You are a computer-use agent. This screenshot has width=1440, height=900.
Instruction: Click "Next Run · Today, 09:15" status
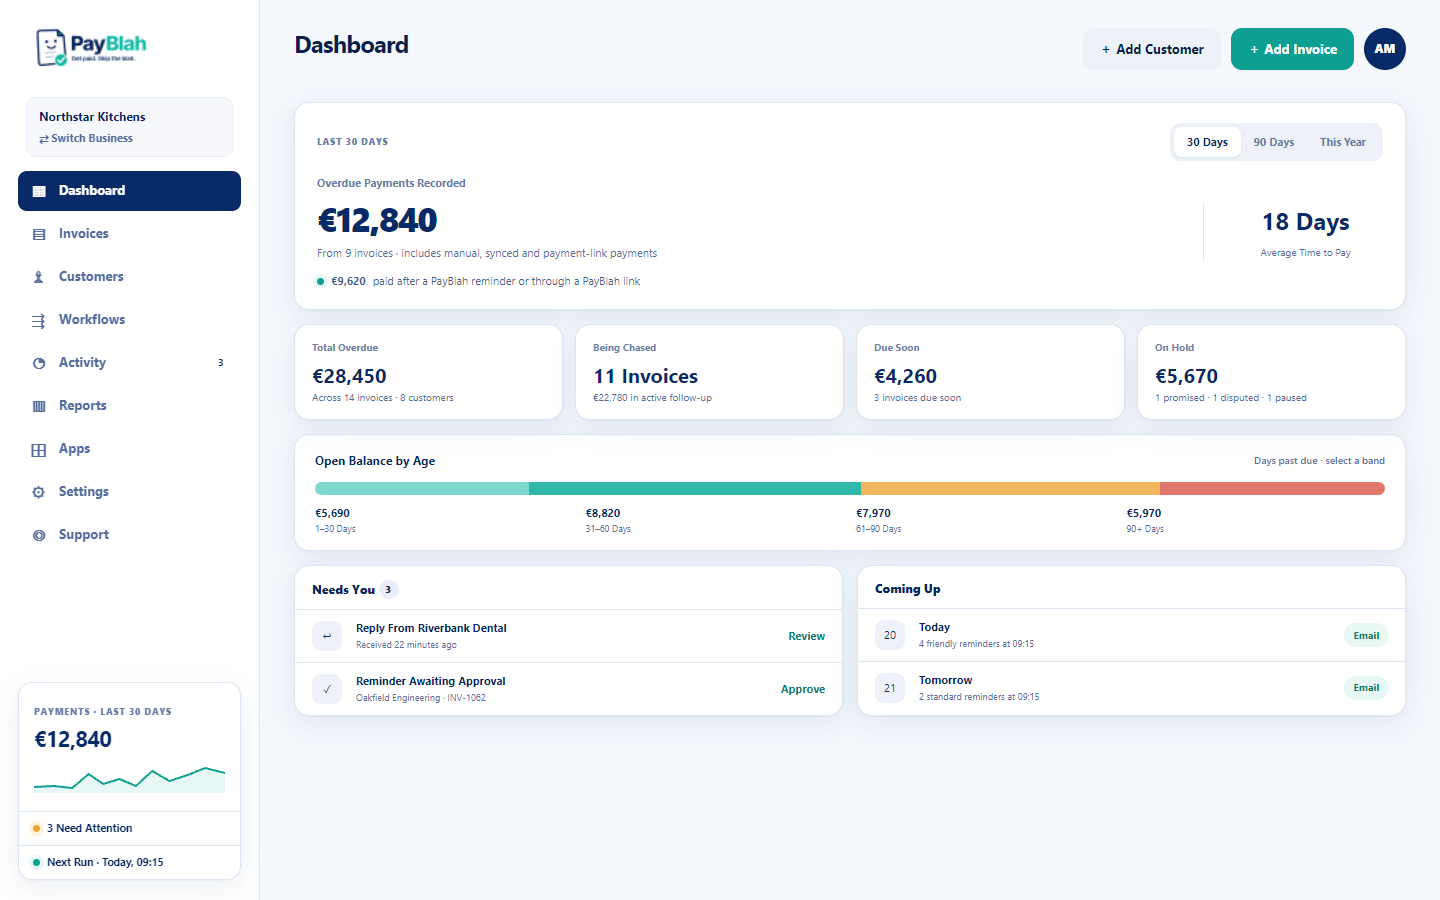pos(129,862)
